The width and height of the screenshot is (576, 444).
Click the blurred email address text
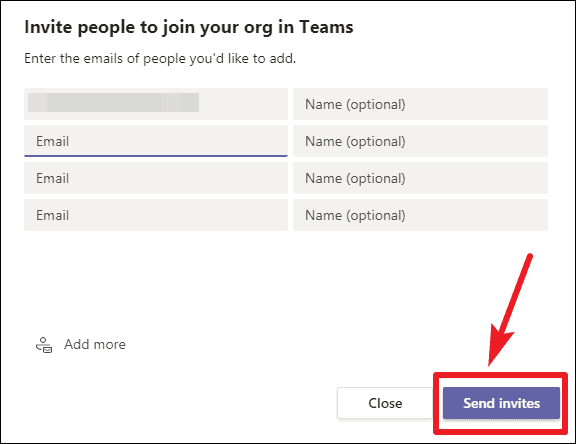tap(114, 102)
